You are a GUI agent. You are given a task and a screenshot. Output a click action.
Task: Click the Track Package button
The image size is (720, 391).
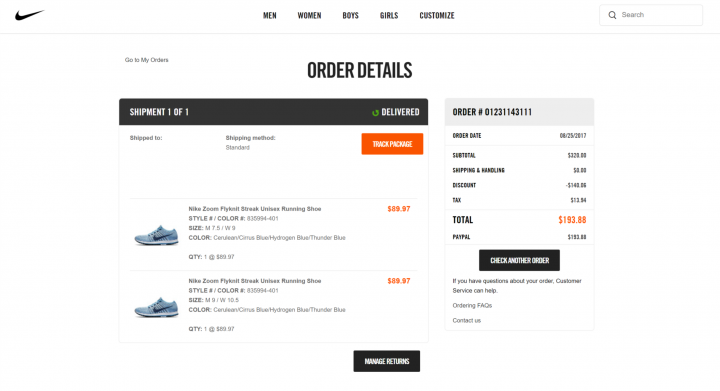(392, 144)
